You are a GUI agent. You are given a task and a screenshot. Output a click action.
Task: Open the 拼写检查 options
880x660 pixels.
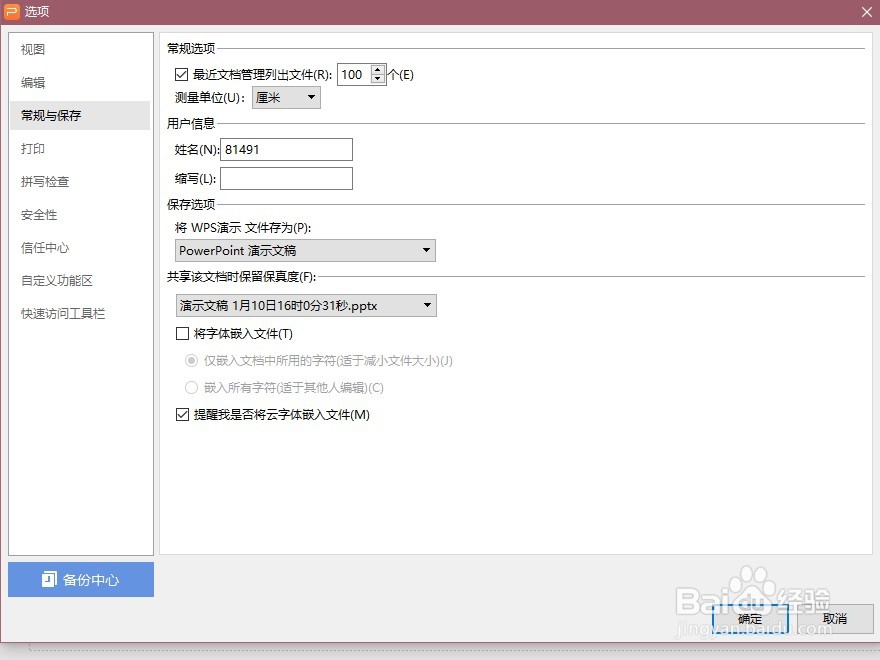click(80, 182)
